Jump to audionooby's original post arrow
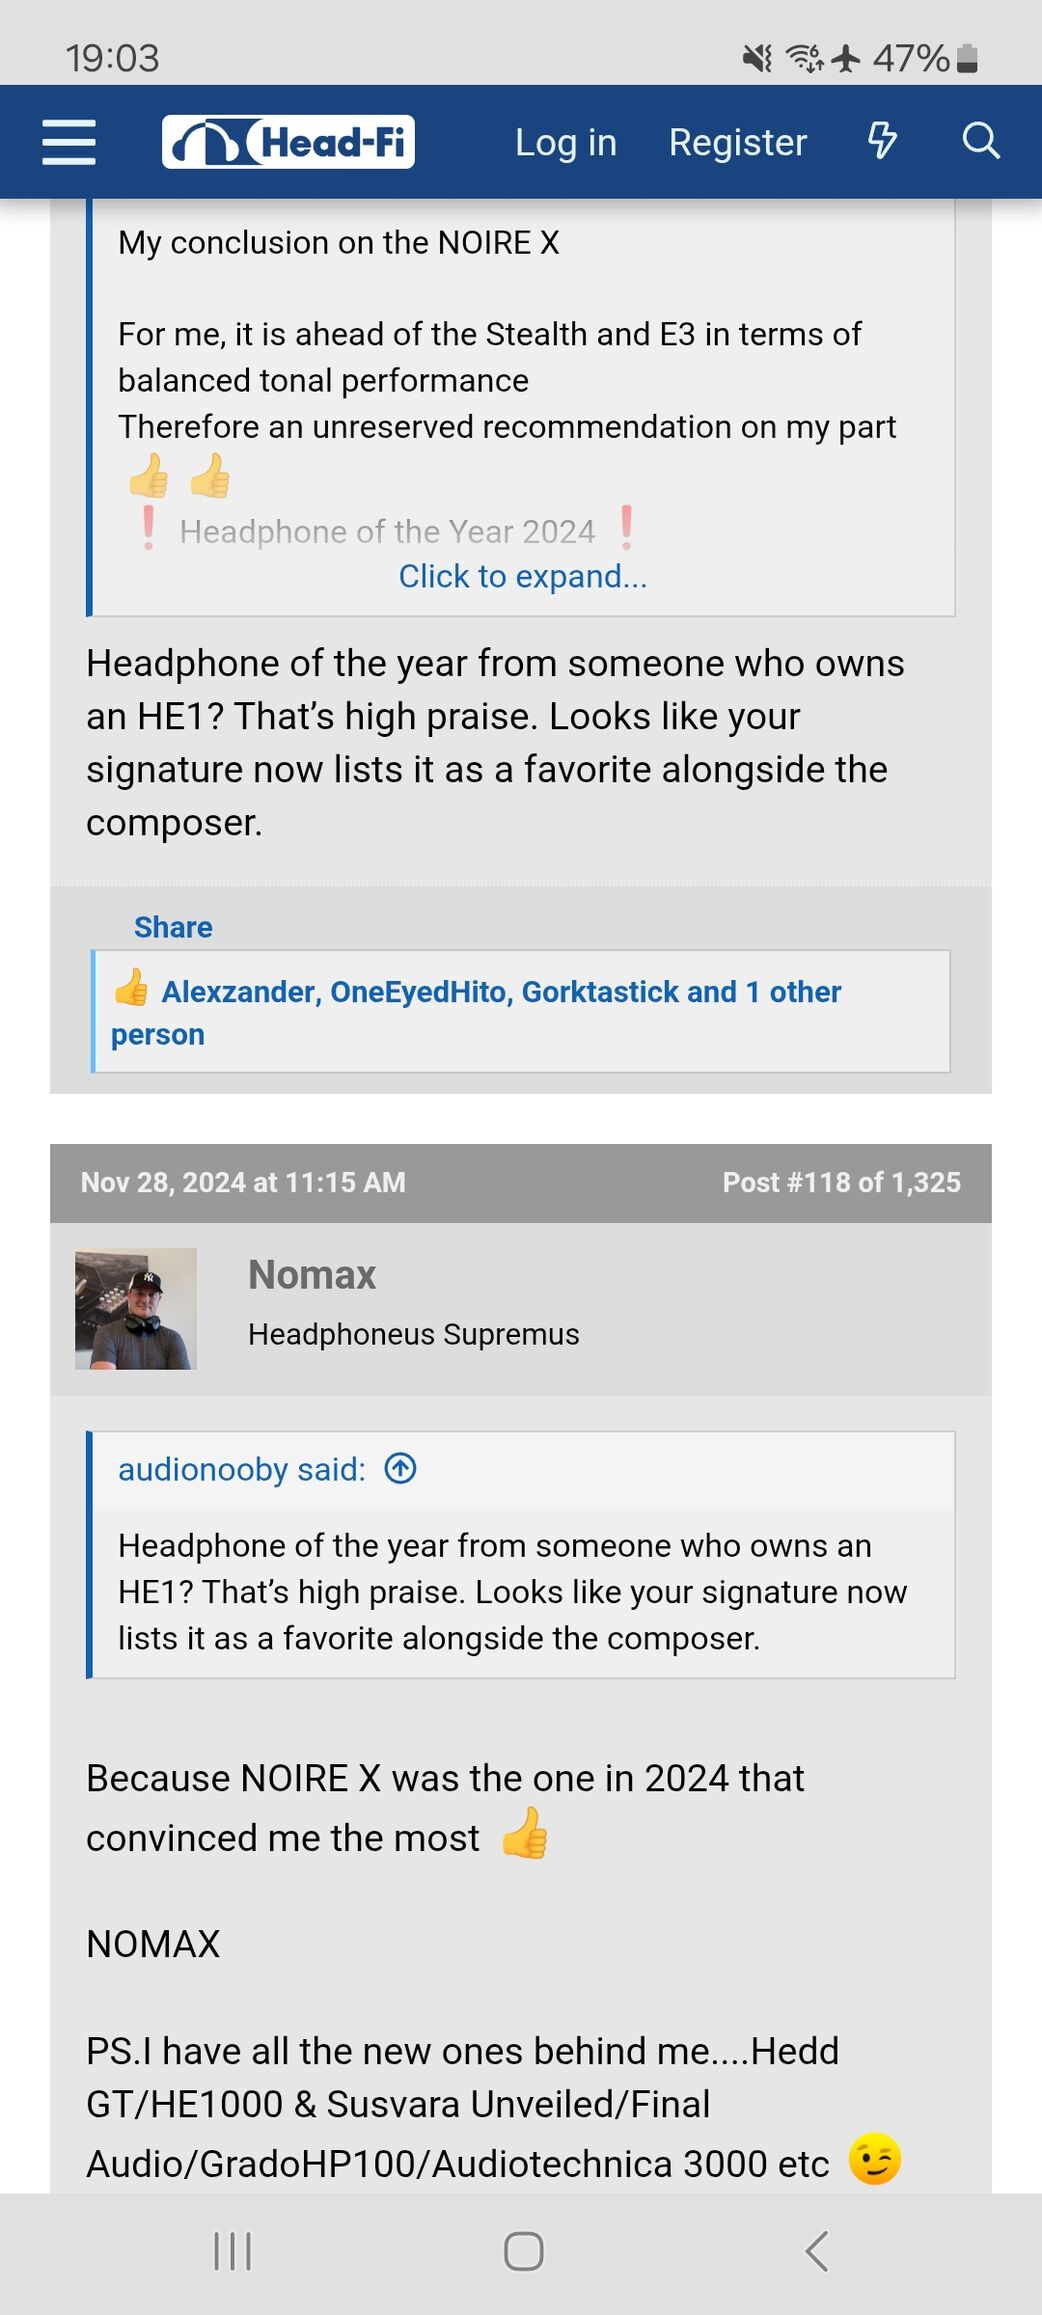 [401, 1469]
